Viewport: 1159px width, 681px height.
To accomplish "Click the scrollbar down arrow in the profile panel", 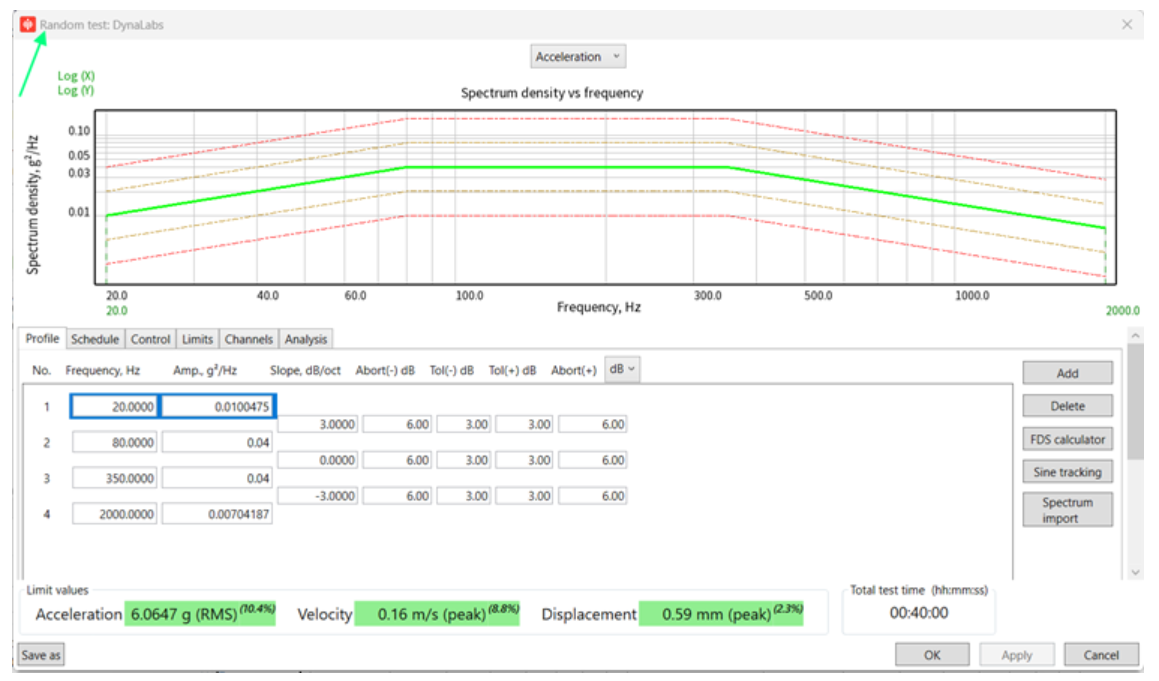I will [1135, 571].
